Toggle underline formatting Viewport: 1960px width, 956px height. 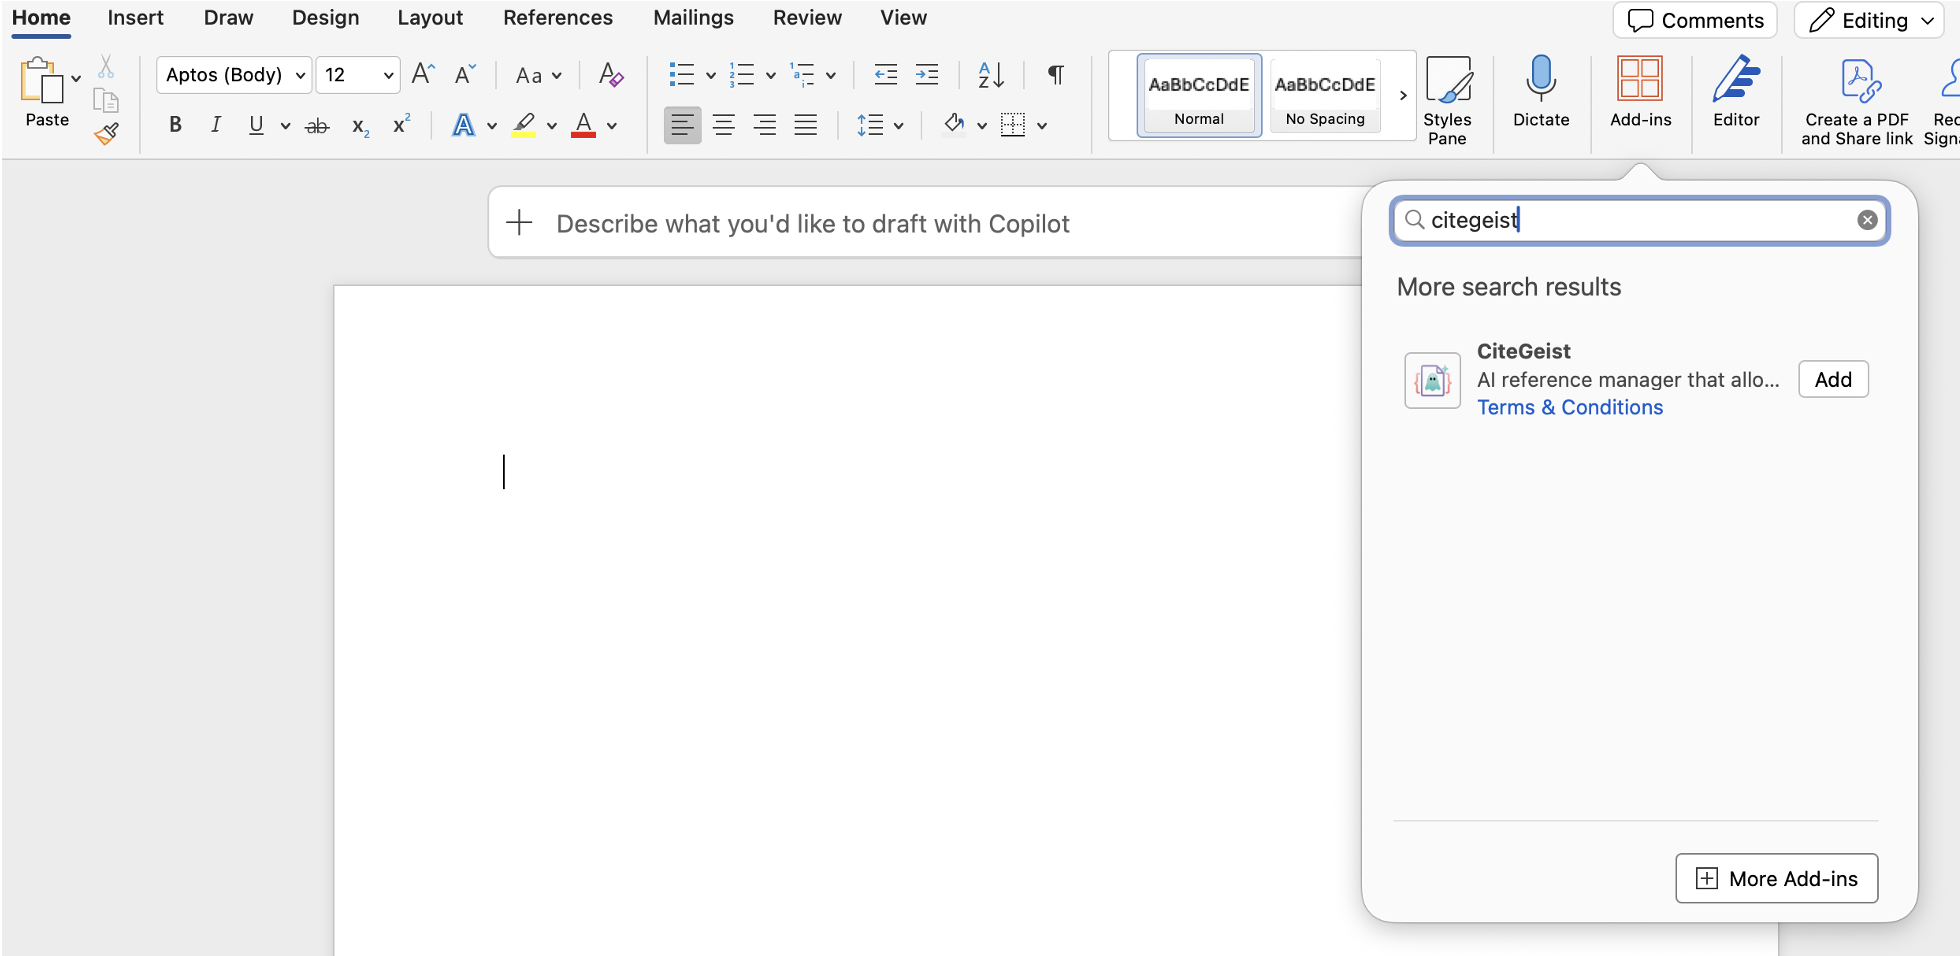[256, 125]
